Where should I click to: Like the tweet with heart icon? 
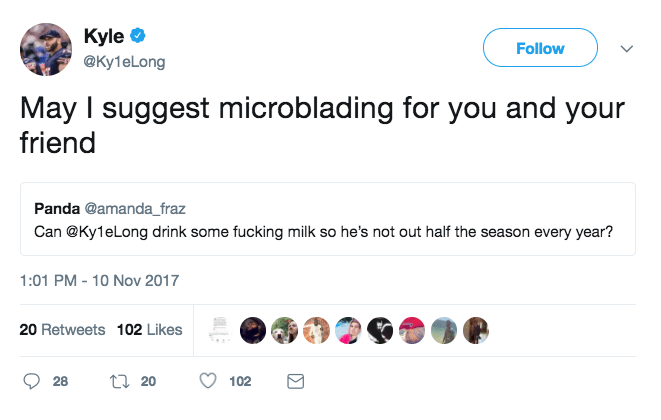coord(208,381)
